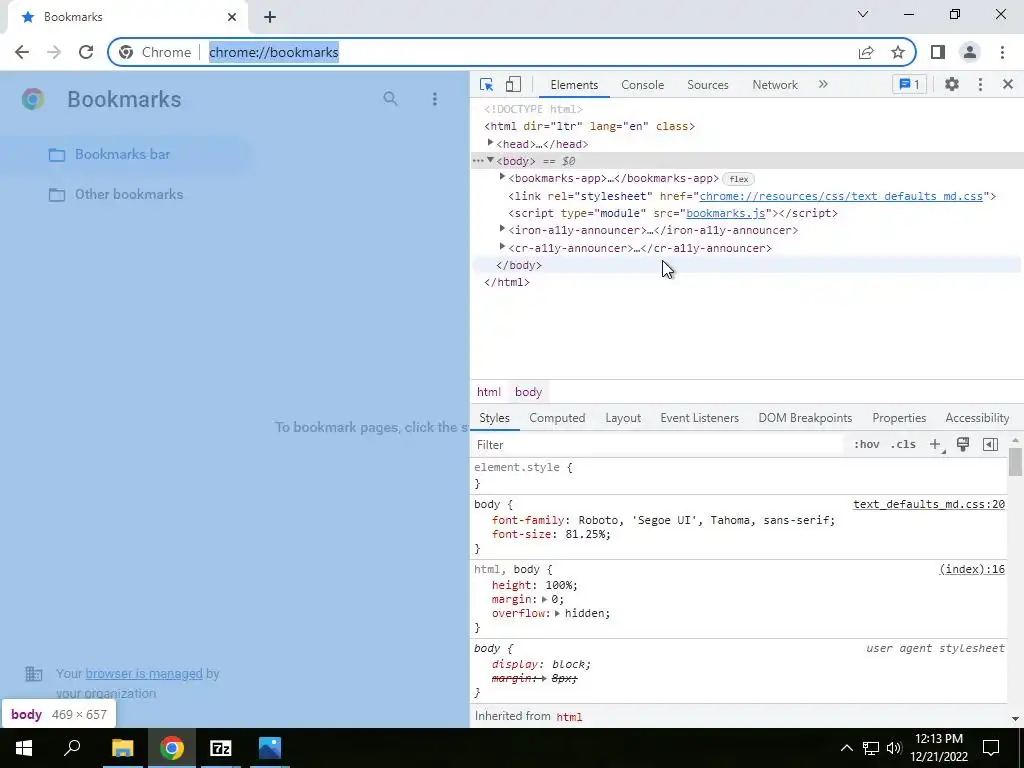The image size is (1024, 768).
Task: Open the tab search chevron in title bar
Action: coord(863,14)
